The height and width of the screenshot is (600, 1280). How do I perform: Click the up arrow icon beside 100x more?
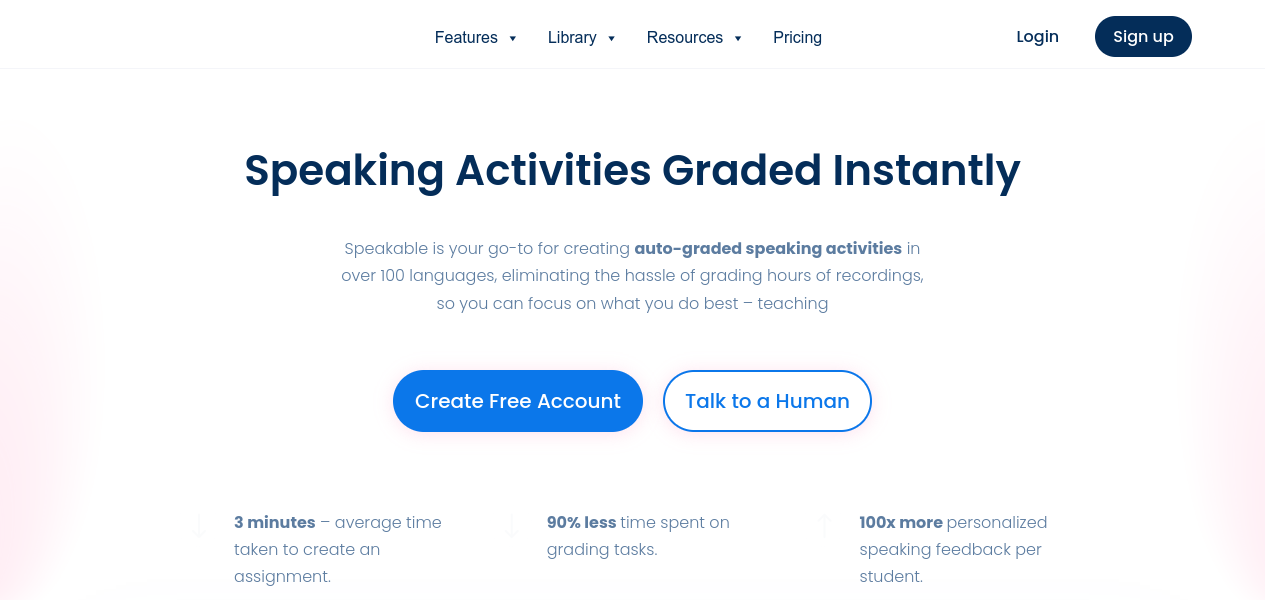point(824,524)
